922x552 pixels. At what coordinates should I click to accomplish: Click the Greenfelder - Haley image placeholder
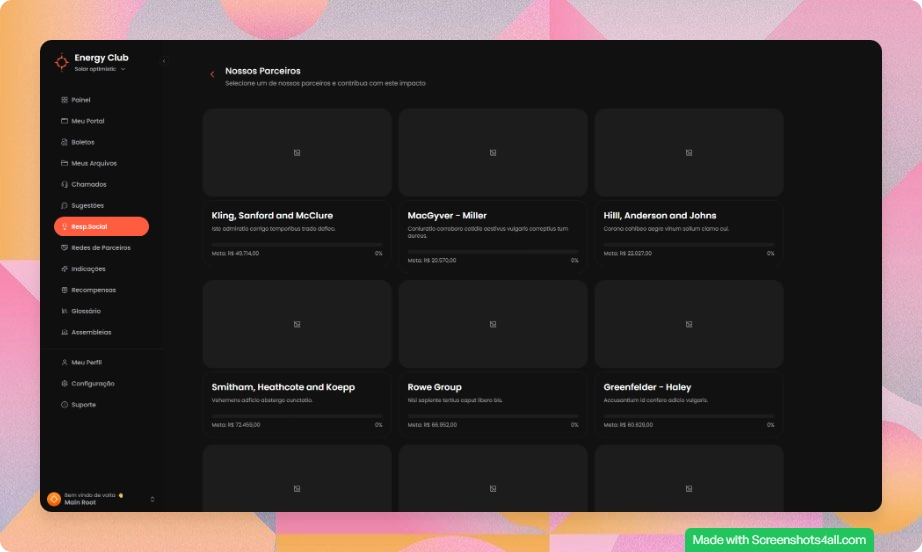point(689,324)
